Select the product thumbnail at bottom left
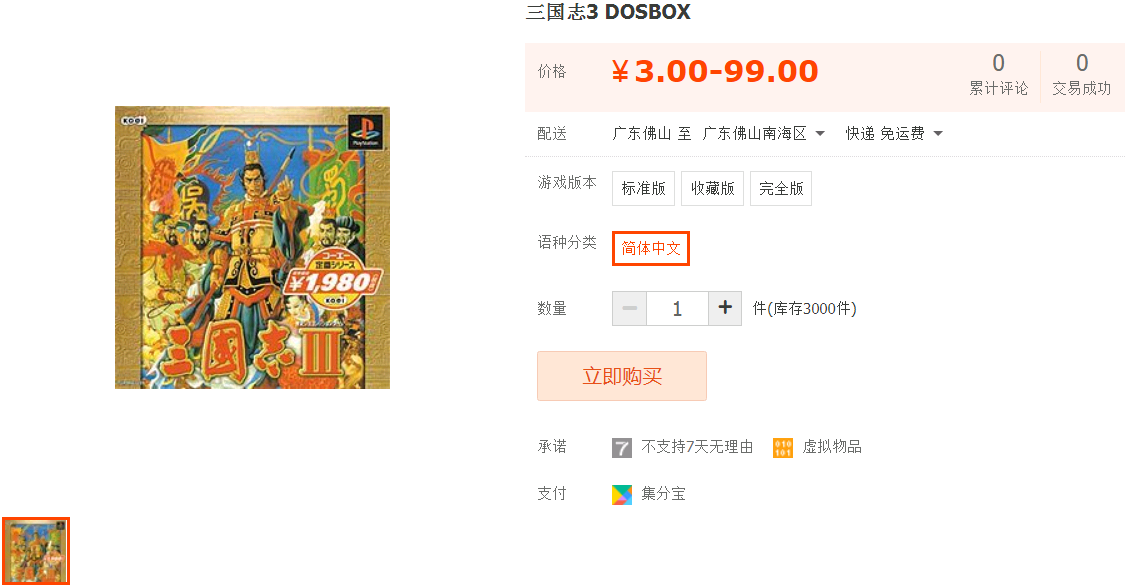 [x=36, y=551]
